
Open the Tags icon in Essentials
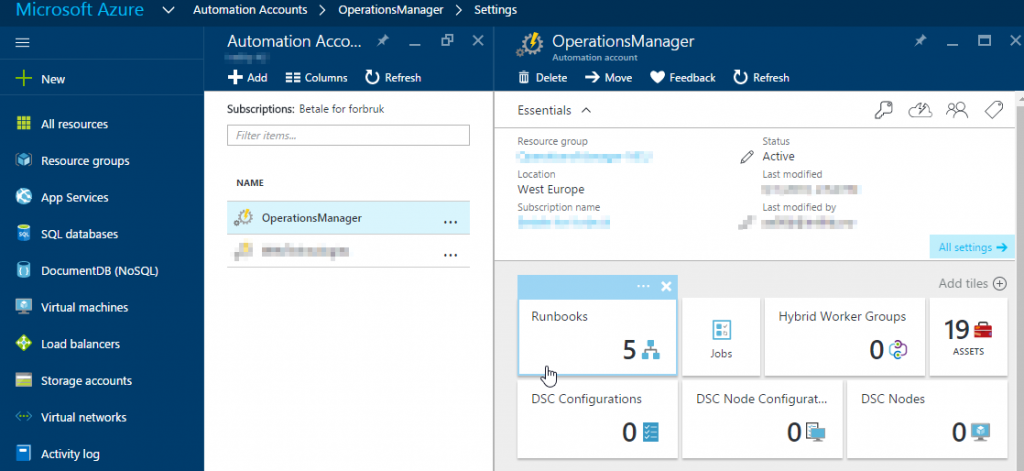(993, 110)
